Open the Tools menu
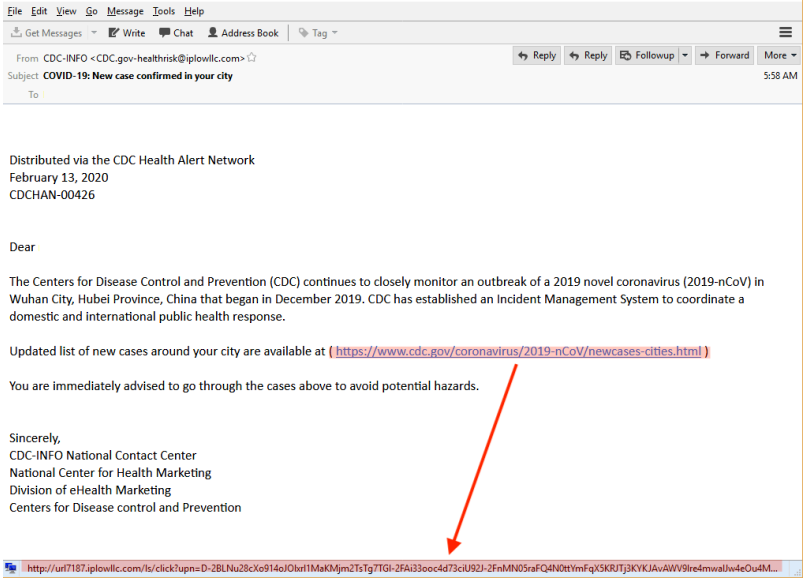This screenshot has height=580, width=805. pos(164,11)
